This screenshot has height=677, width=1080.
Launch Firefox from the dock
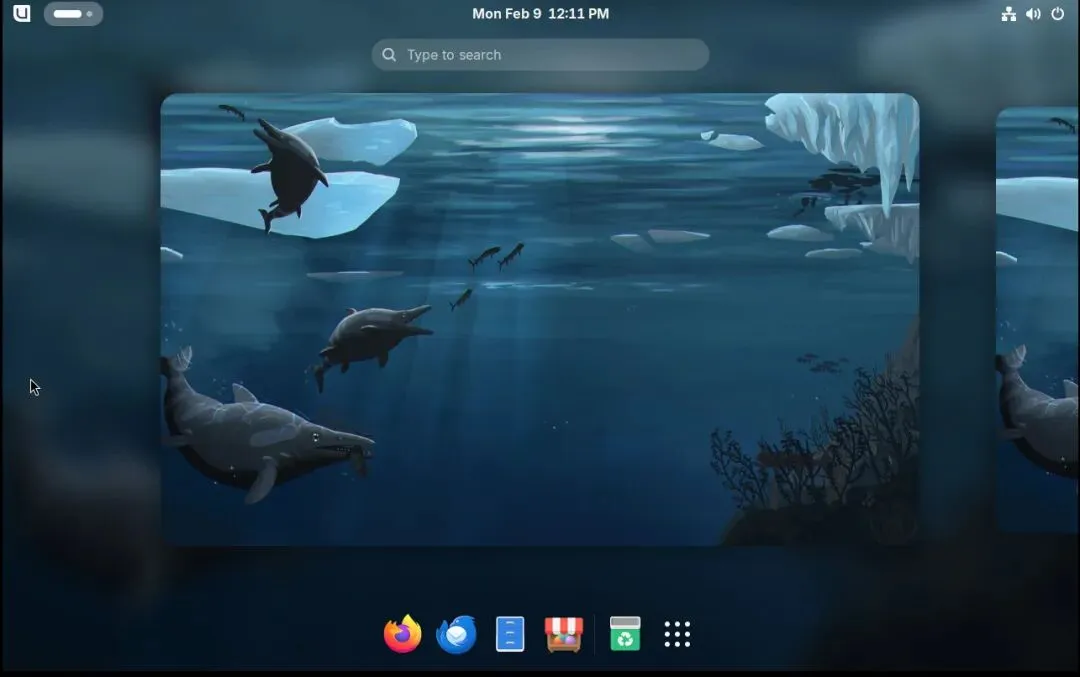pyautogui.click(x=403, y=634)
